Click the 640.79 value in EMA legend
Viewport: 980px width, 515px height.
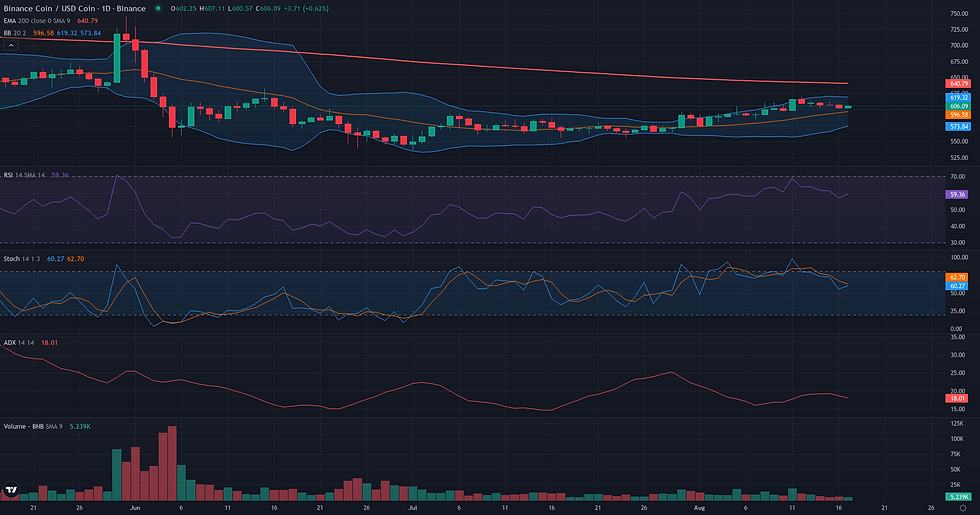(x=88, y=21)
